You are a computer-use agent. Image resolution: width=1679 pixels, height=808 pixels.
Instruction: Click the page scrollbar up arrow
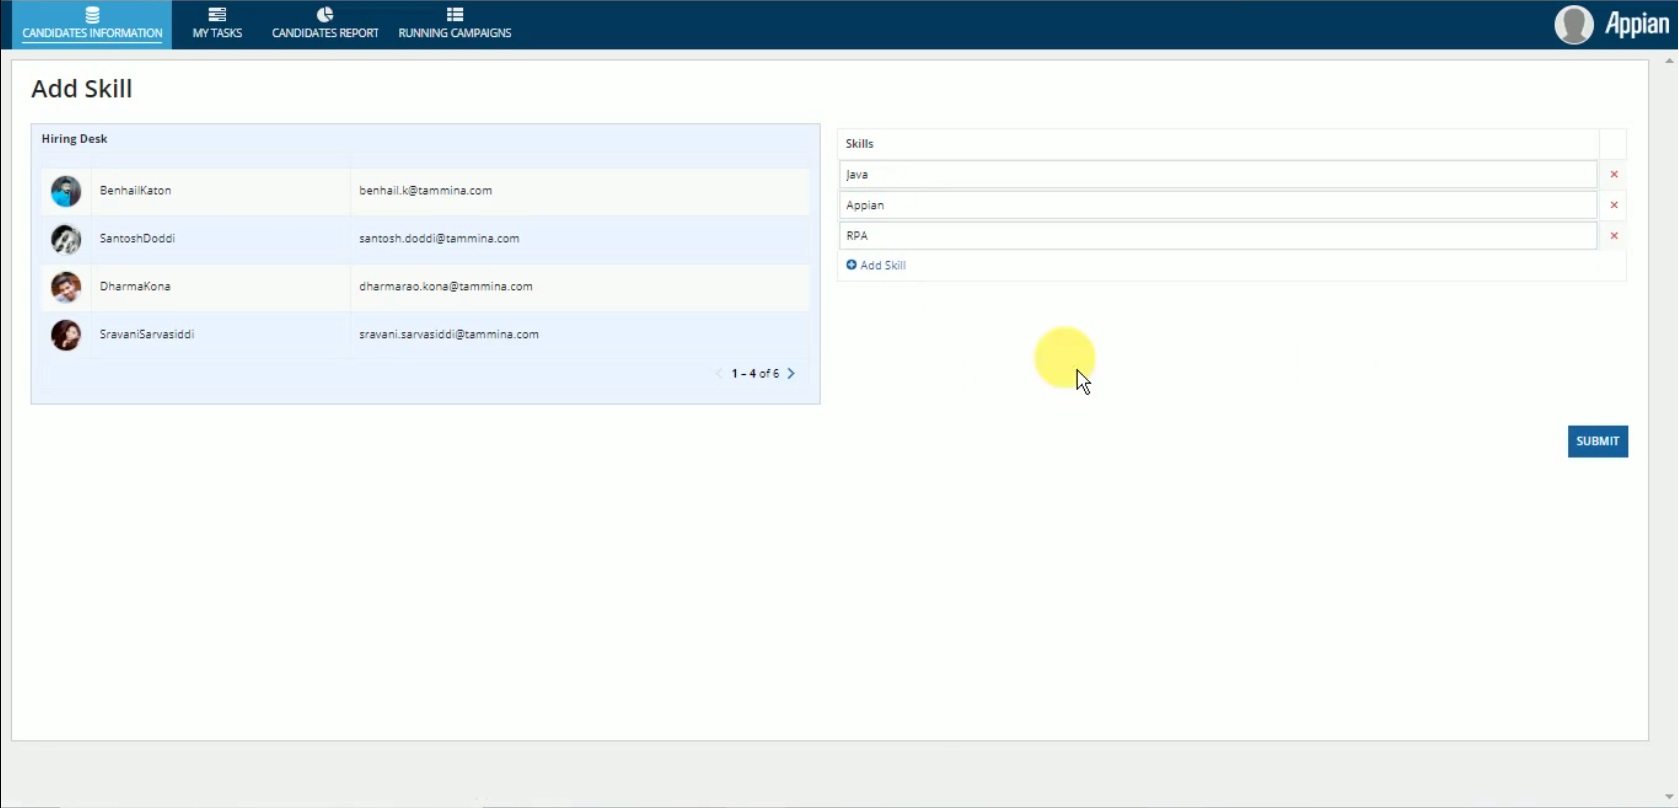tap(1669, 61)
